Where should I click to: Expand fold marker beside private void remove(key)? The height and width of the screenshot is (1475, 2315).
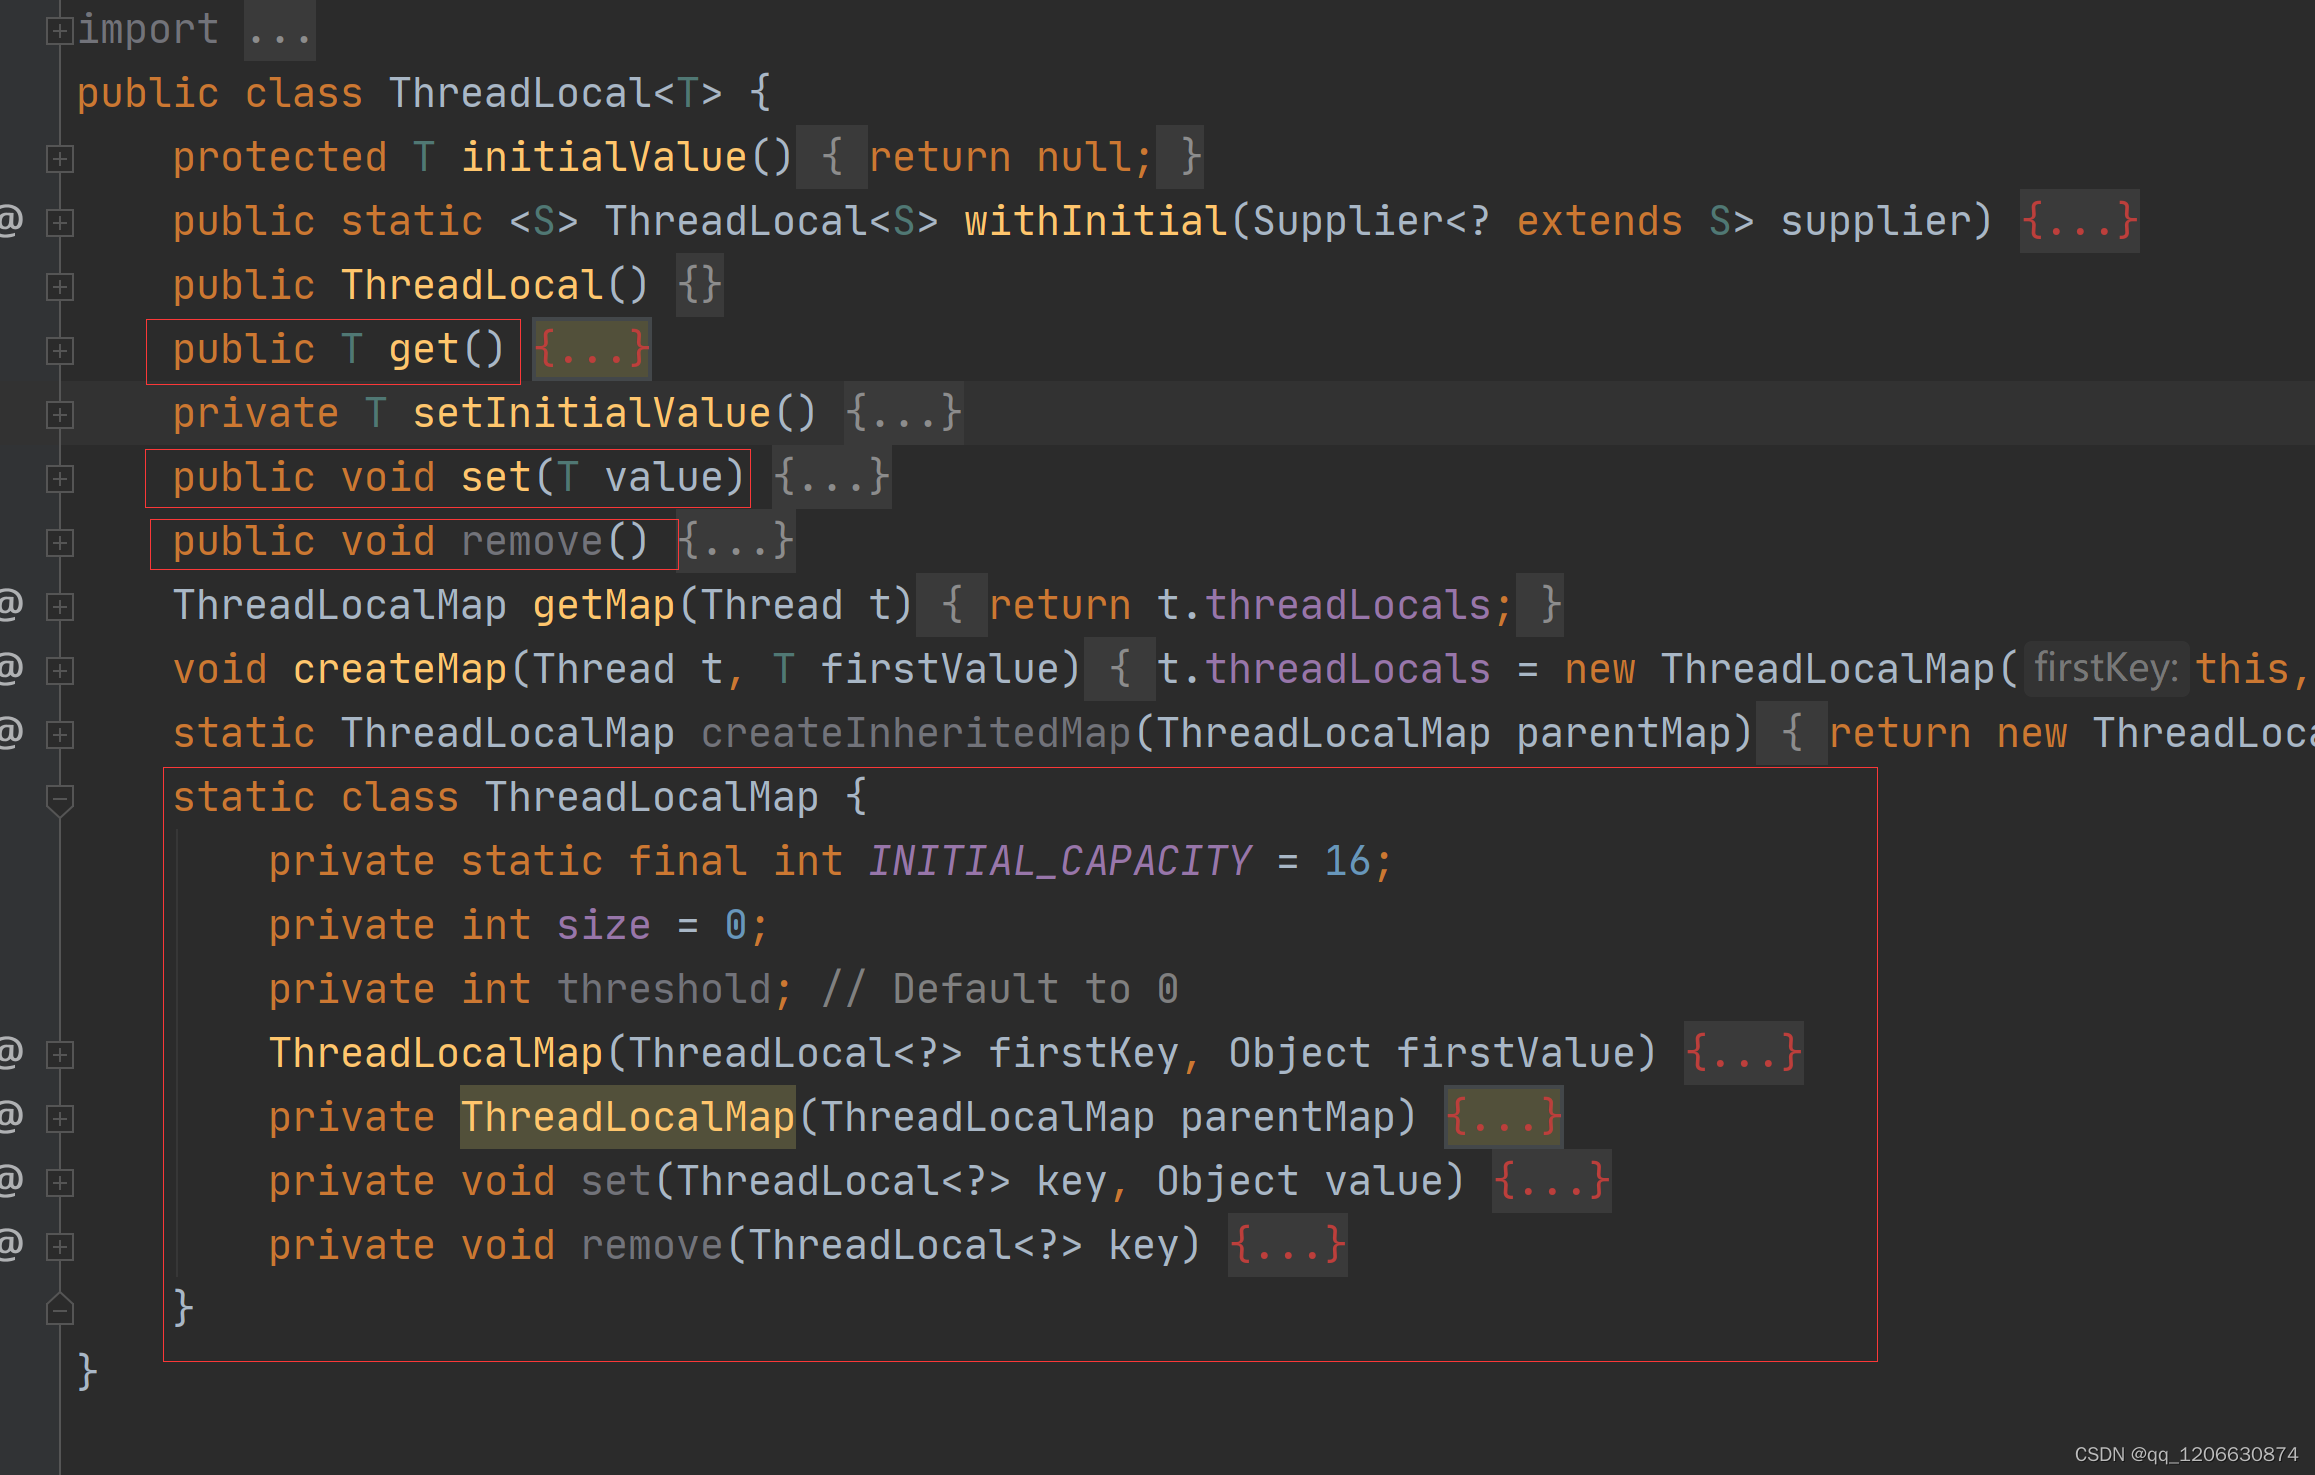coord(59,1247)
